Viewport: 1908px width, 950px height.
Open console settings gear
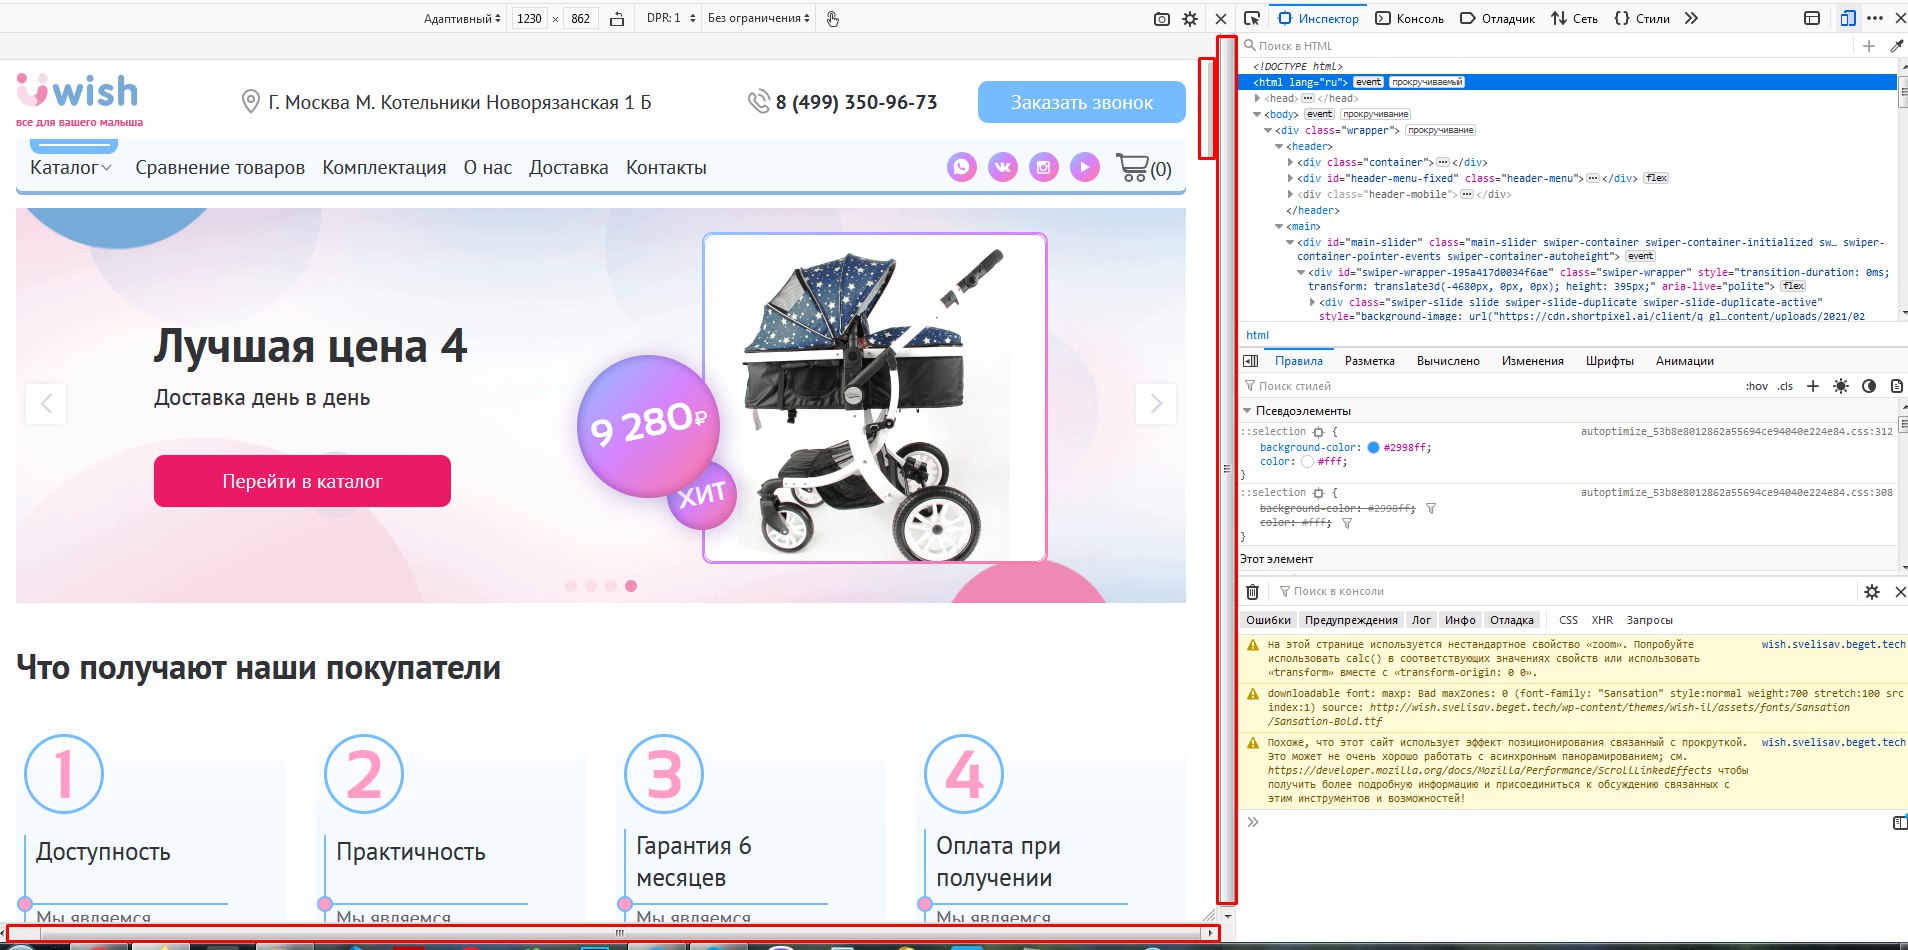click(1872, 592)
